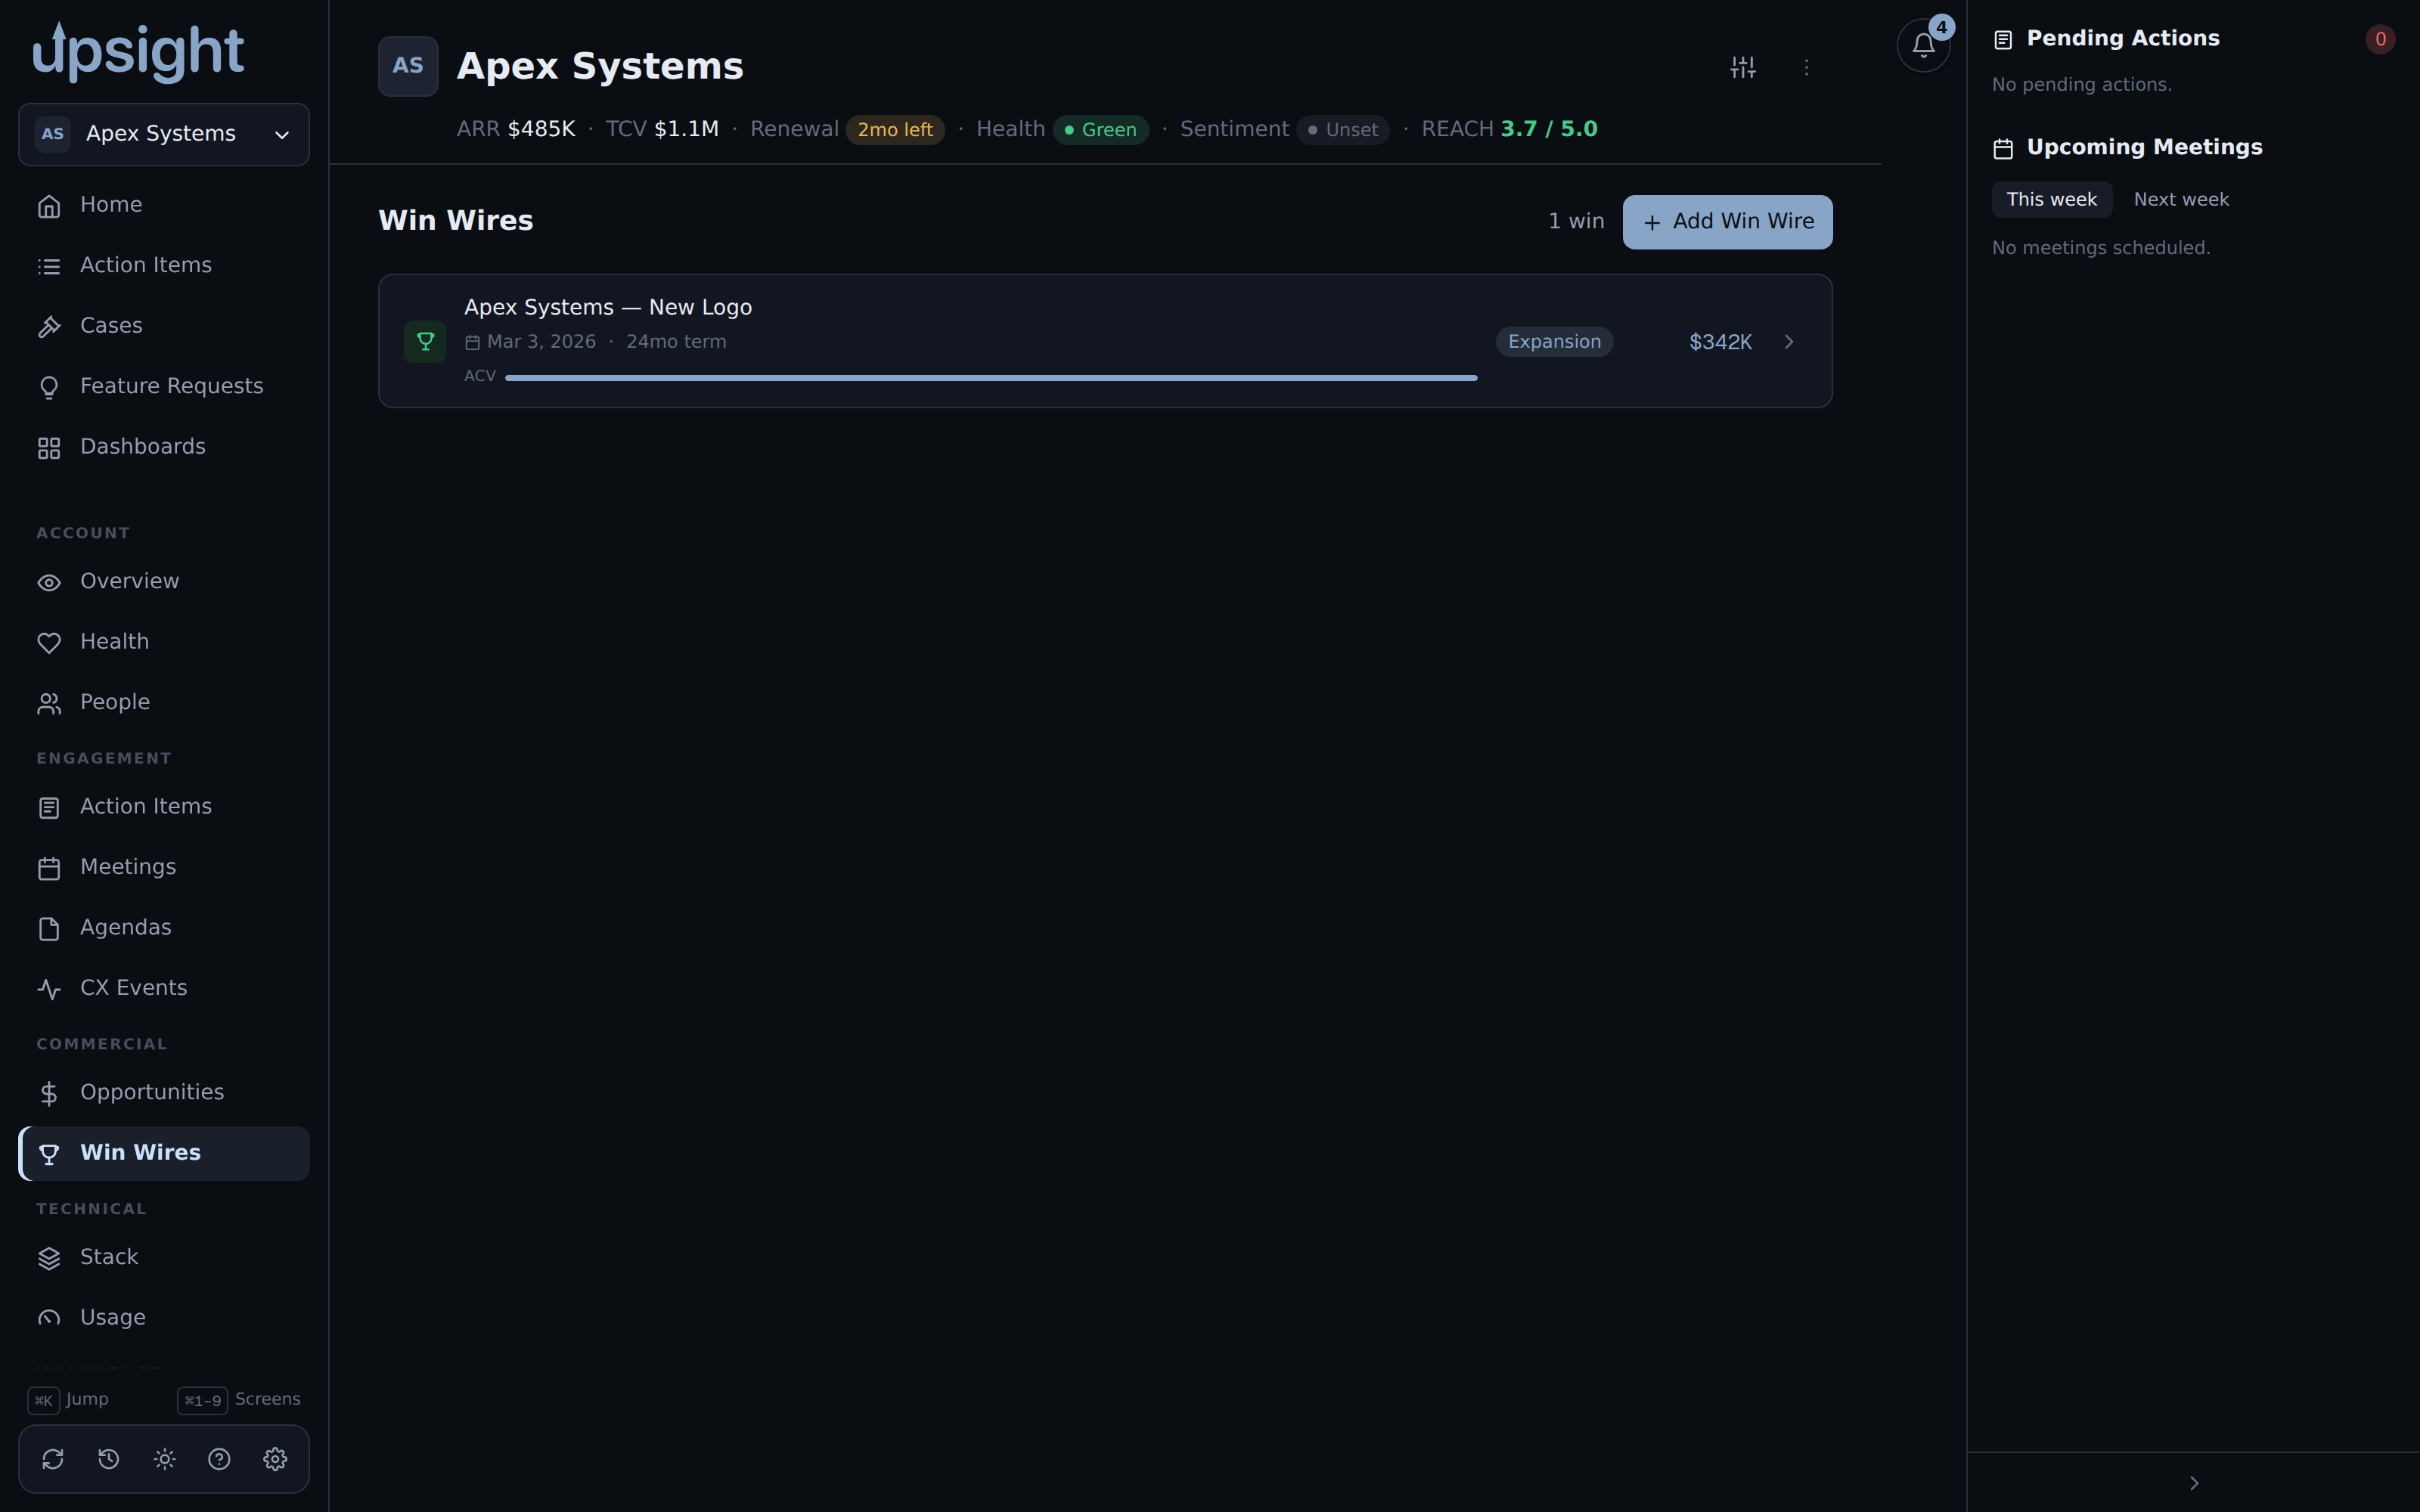This screenshot has width=2420, height=1512.
Task: Click the trophy icon on win wire card
Action: [425, 341]
